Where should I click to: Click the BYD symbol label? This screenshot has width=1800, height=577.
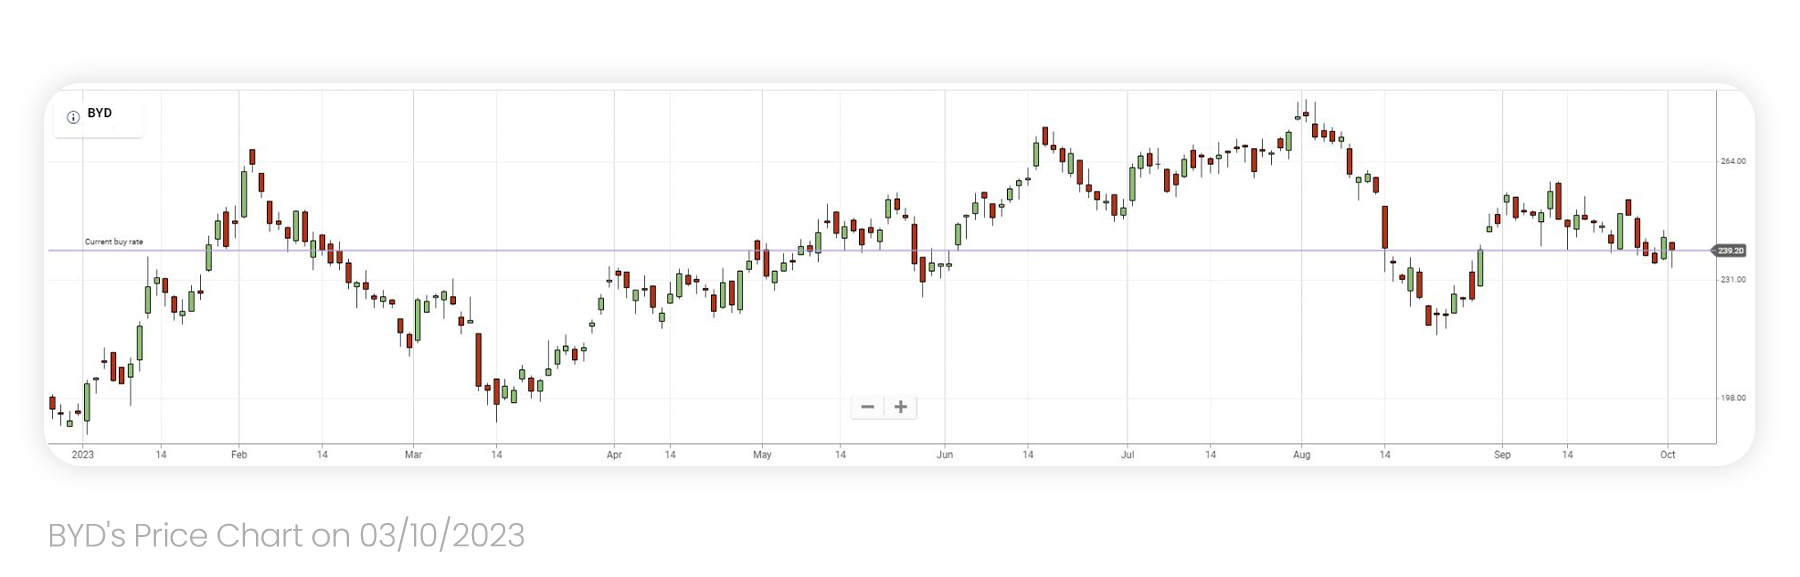point(100,113)
